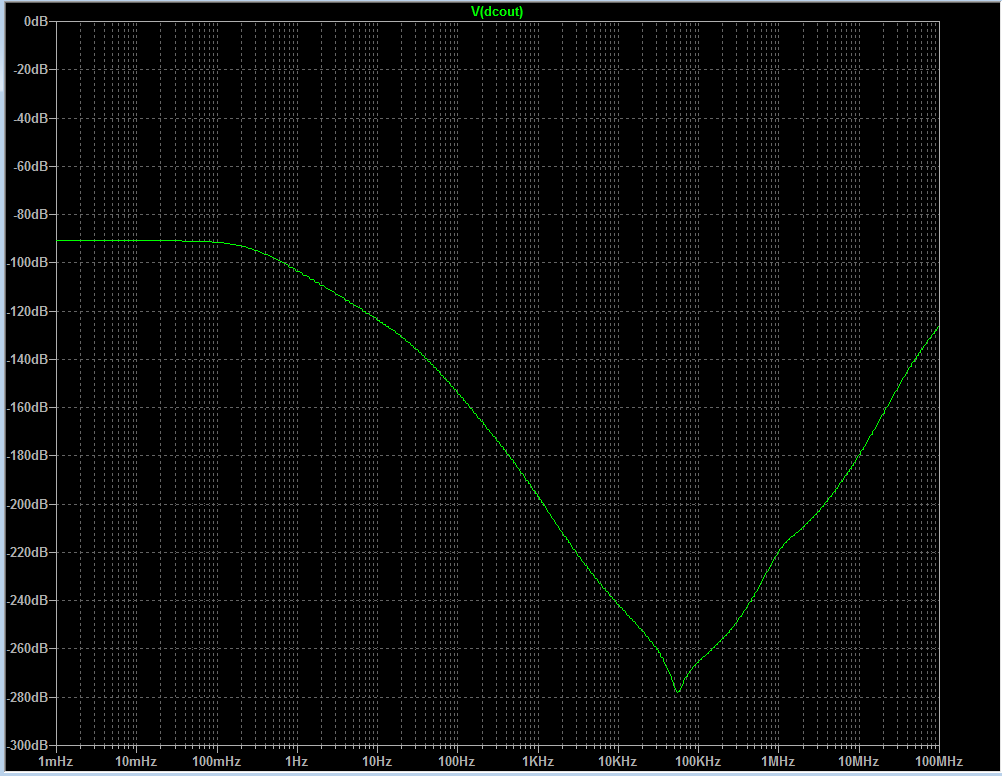Click the -20dB vertical axis label

coord(31,69)
